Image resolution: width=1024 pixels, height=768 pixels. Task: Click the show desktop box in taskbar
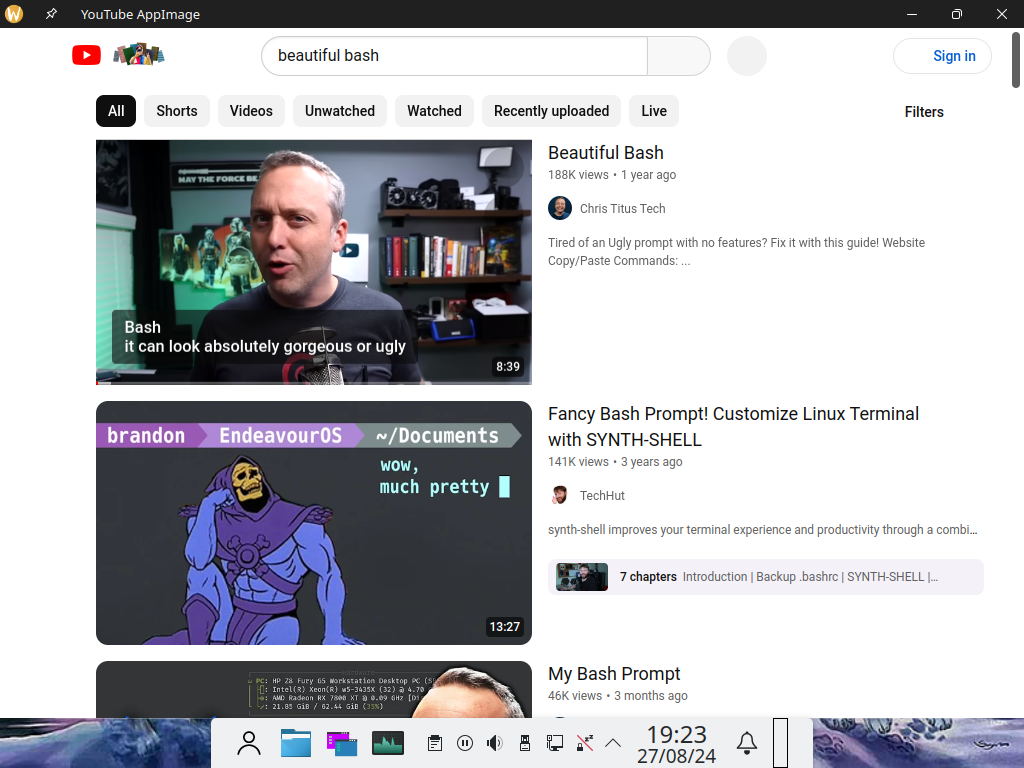pos(780,743)
